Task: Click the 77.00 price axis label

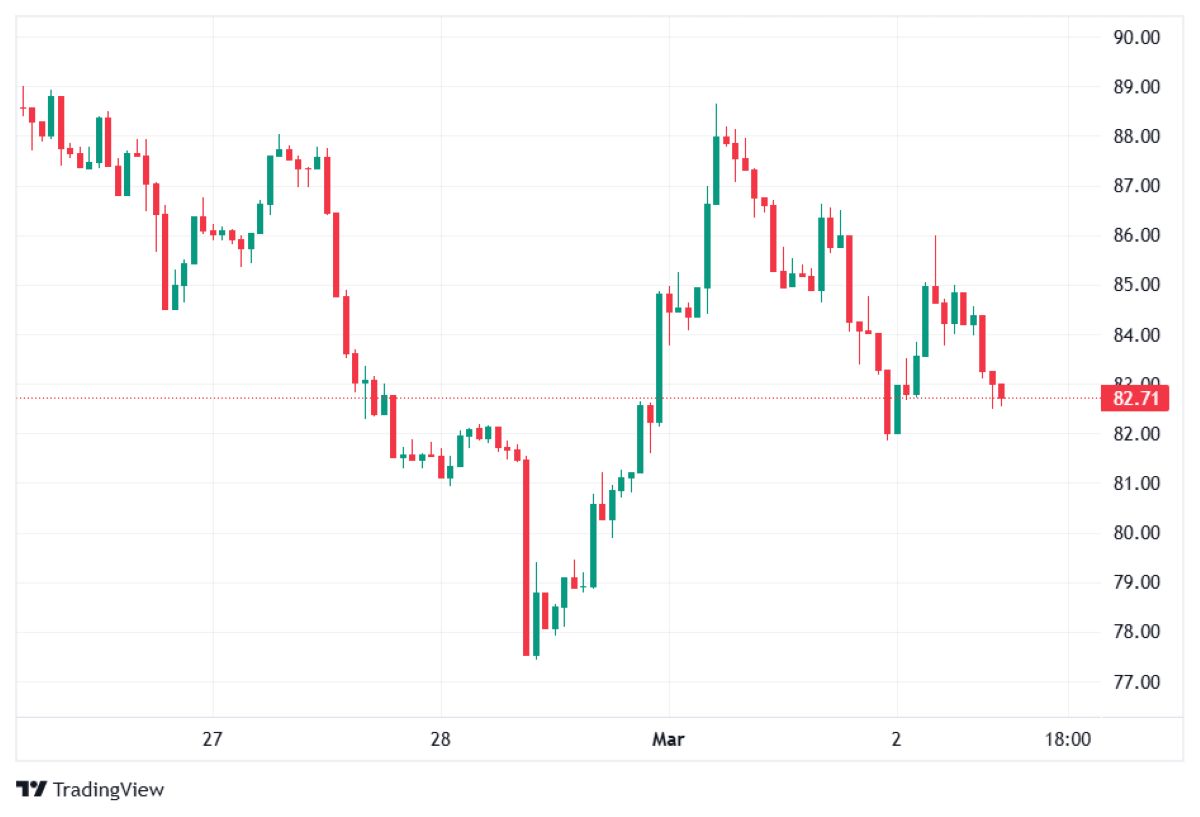Action: (1136, 682)
